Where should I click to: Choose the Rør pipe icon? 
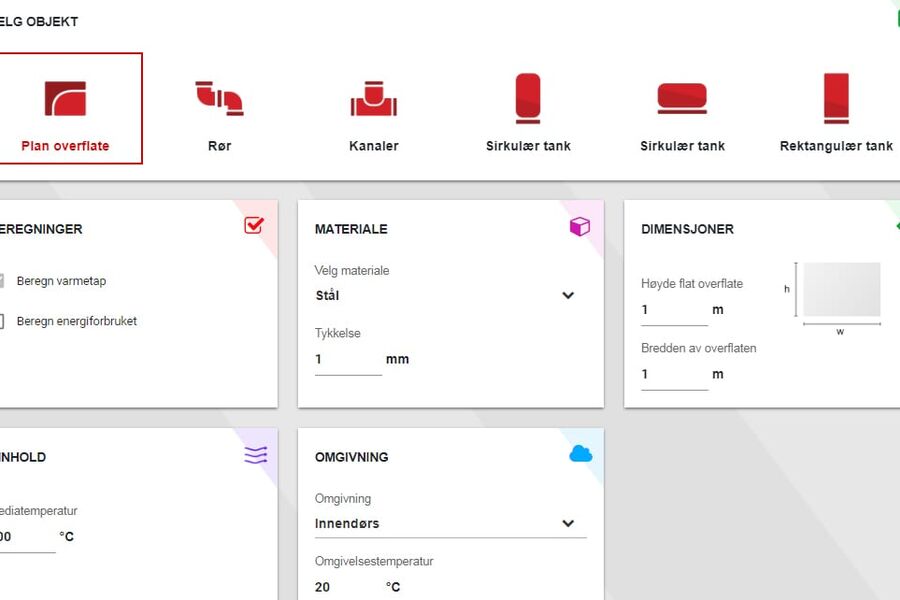[219, 99]
